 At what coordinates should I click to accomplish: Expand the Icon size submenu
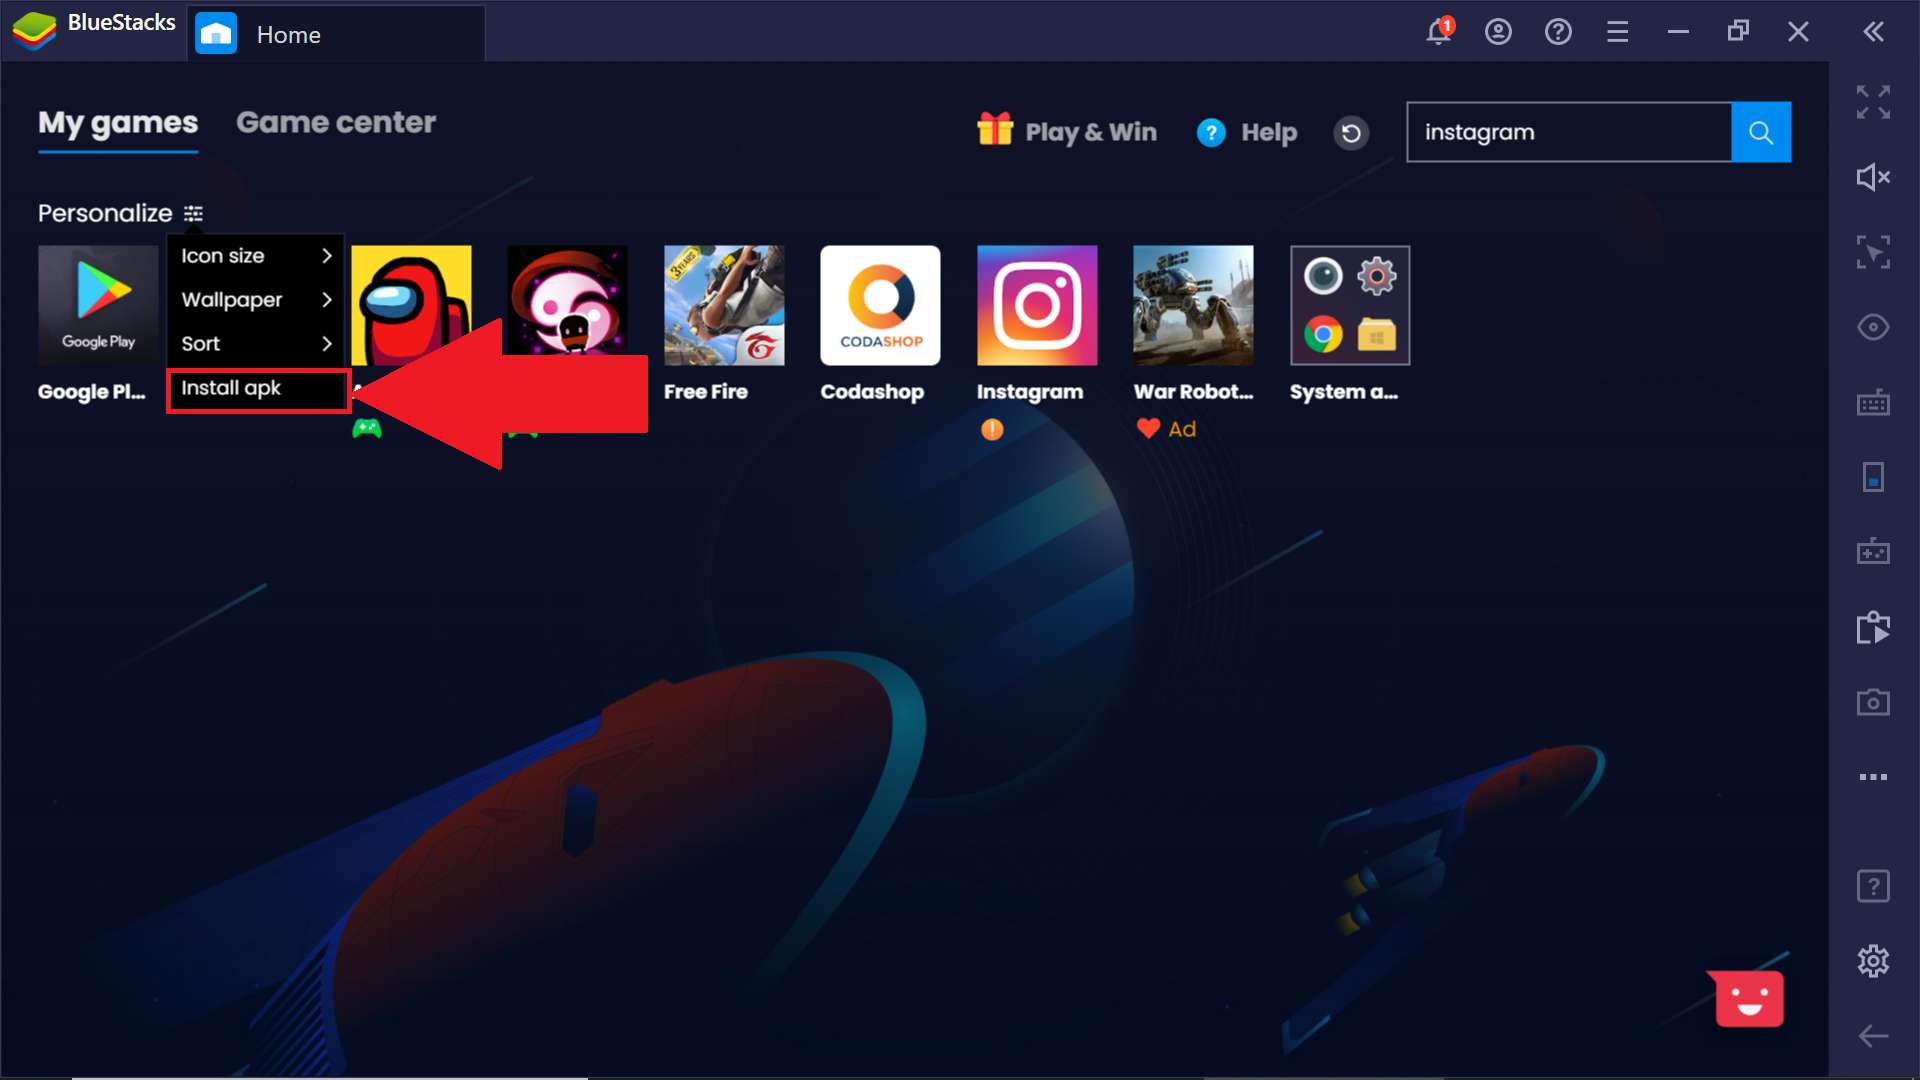pyautogui.click(x=253, y=256)
